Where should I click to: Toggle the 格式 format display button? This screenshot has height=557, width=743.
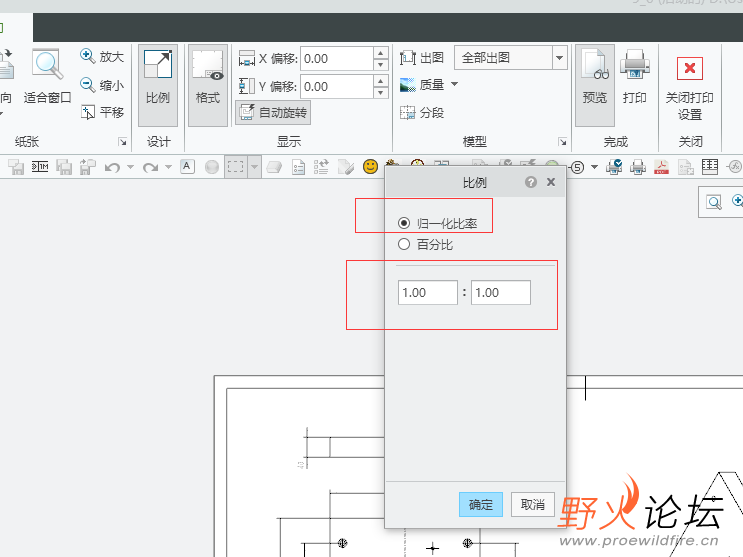pyautogui.click(x=208, y=85)
